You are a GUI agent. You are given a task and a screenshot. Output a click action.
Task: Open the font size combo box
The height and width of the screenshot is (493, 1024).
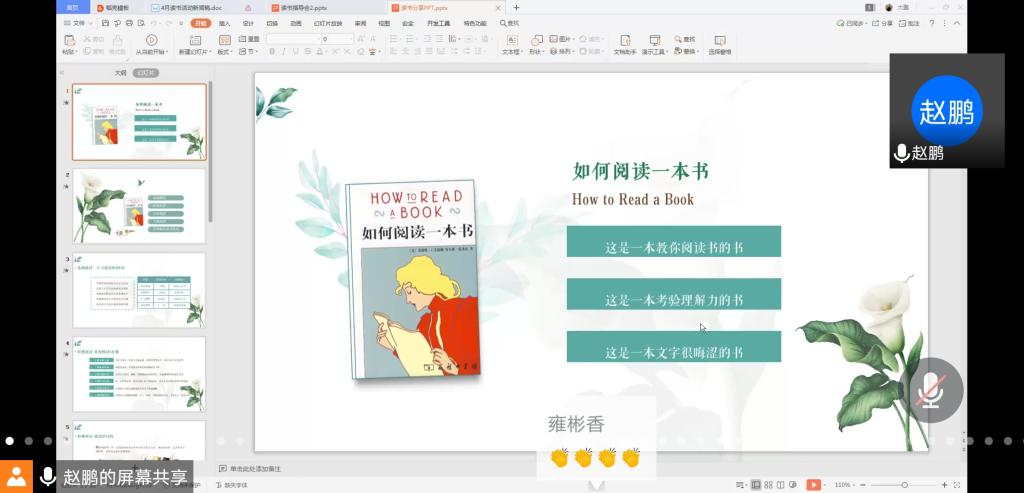(337, 39)
